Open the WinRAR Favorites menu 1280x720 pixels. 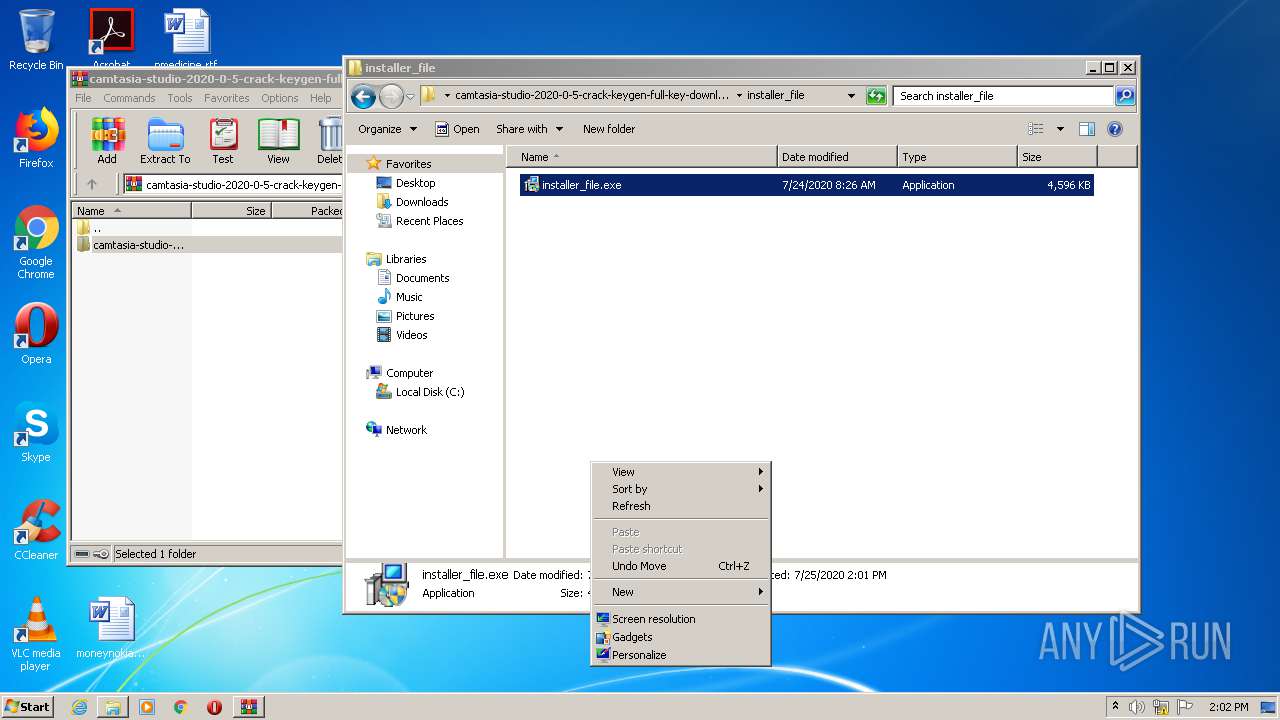click(x=227, y=98)
